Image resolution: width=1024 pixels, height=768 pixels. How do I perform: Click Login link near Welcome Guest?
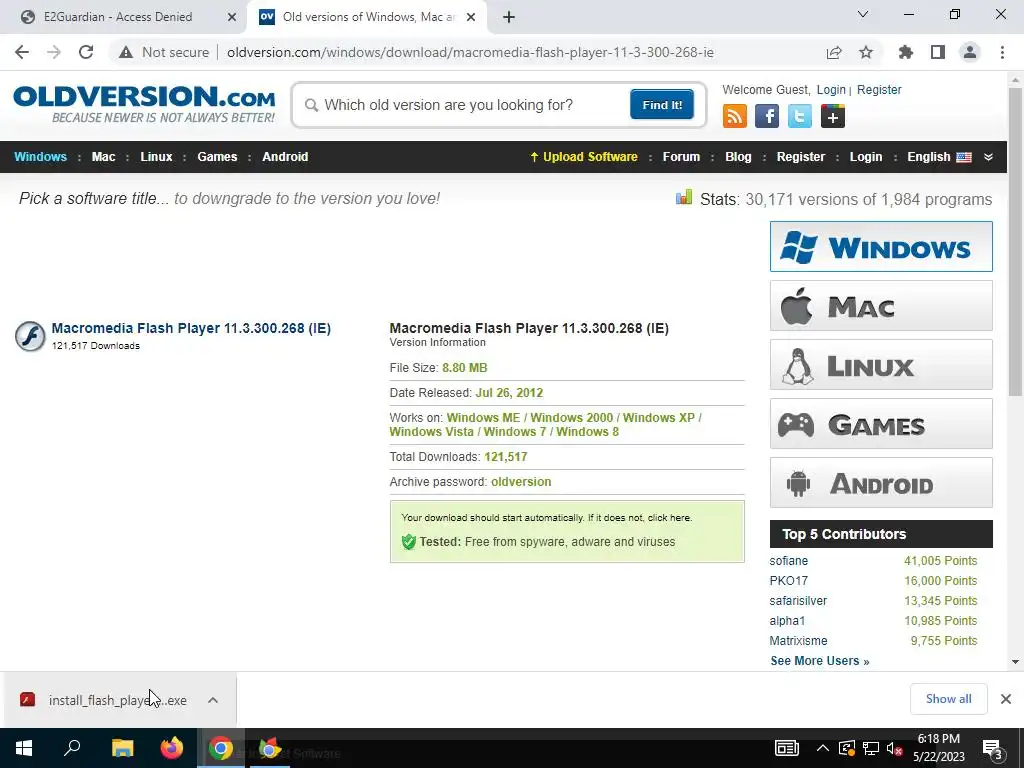(x=831, y=89)
